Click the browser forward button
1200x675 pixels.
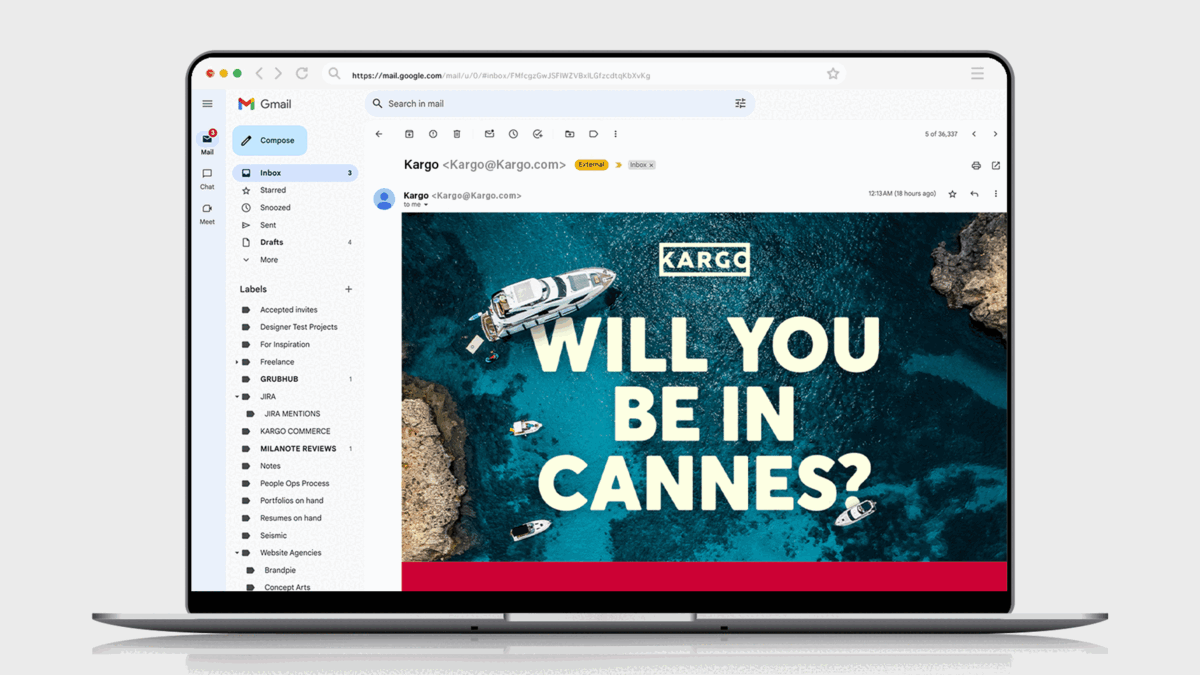[278, 74]
